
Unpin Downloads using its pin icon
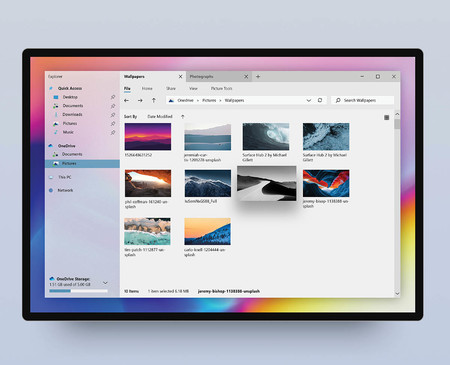113,115
